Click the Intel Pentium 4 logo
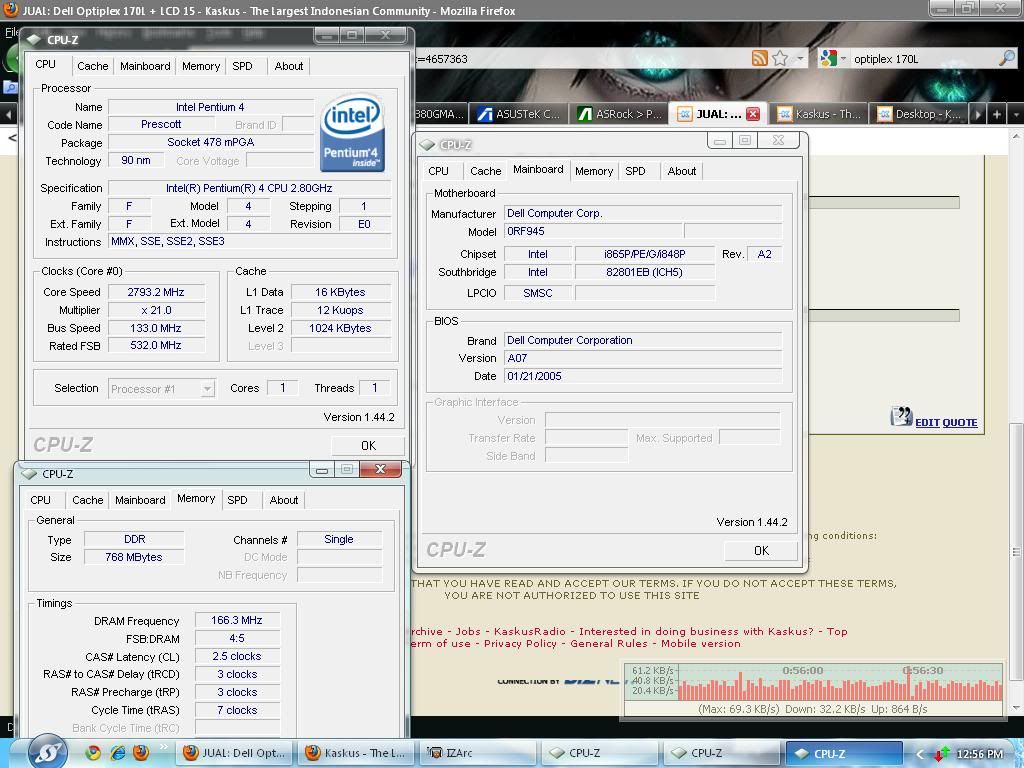Screen dimensions: 1024x768 tap(353, 133)
